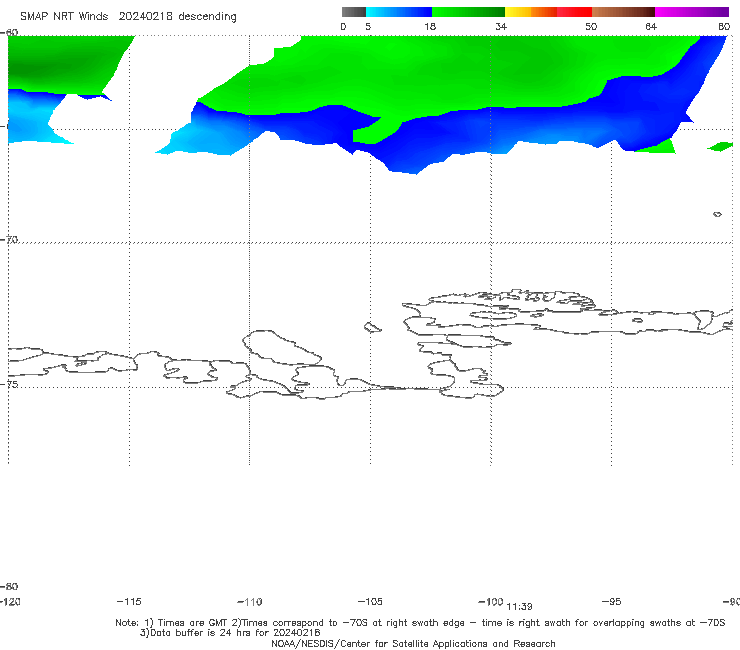Click the longitude label '-115'
This screenshot has width=740, height=650.
pos(129,601)
